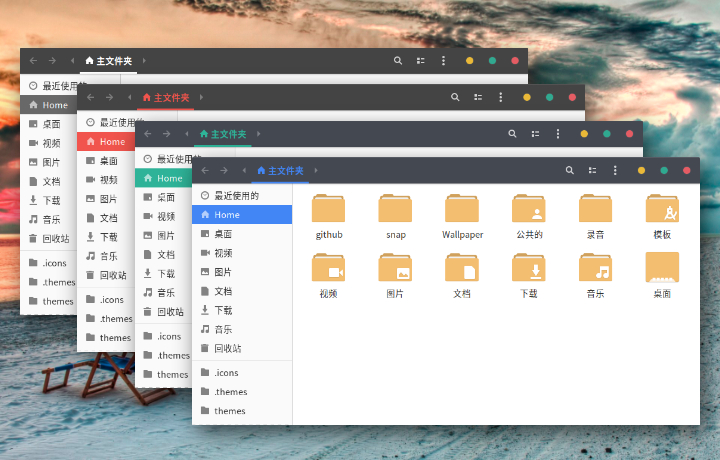Select 图片 in front window sidebar

coord(242,272)
